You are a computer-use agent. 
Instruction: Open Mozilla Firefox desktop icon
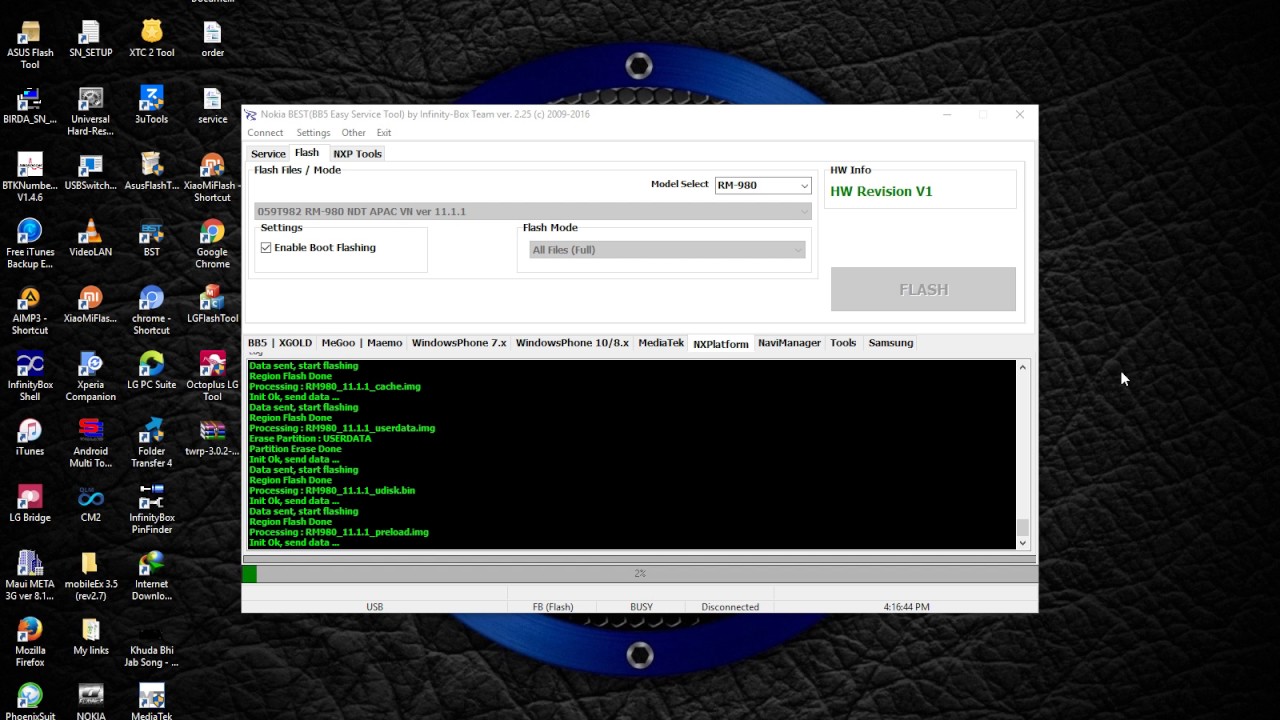pos(30,642)
